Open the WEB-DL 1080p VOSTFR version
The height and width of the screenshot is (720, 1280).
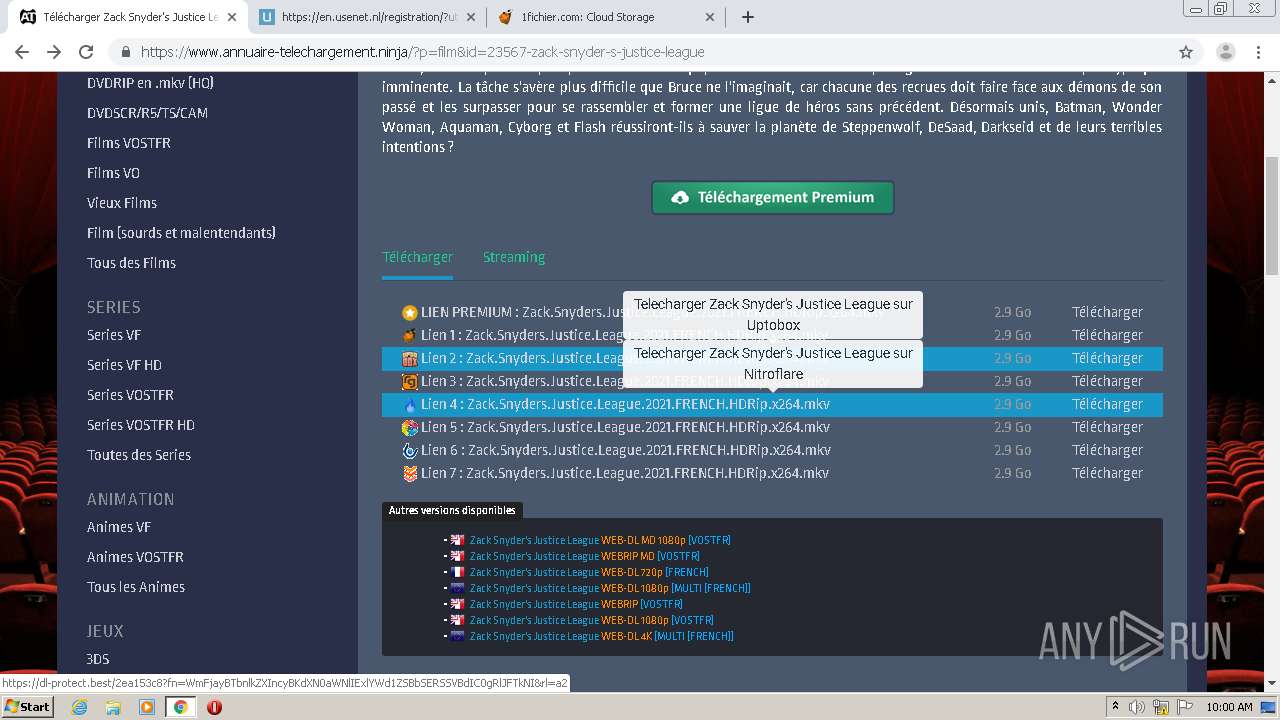point(592,620)
